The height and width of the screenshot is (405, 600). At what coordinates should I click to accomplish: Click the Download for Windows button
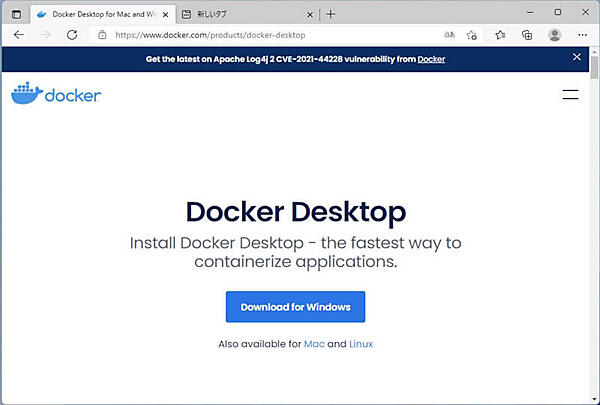(295, 307)
